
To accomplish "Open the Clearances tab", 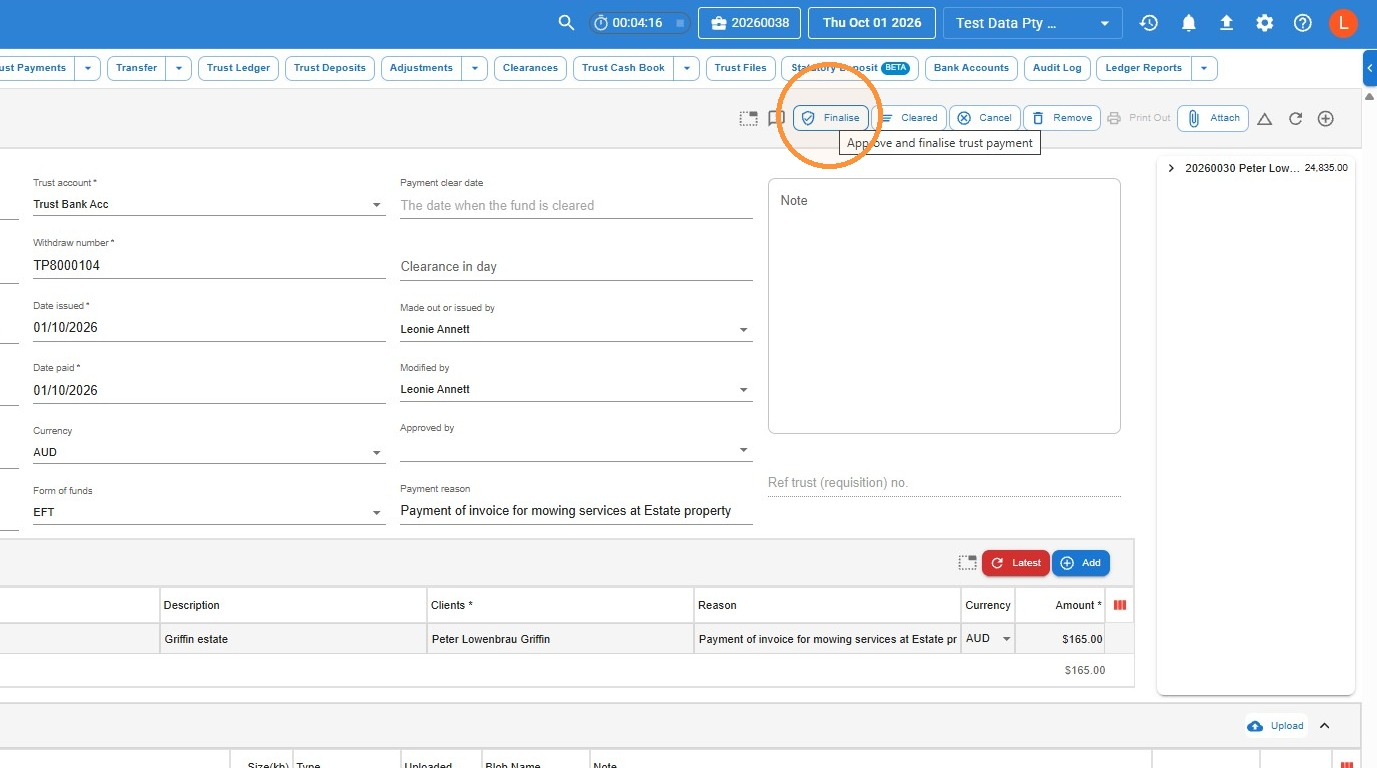I will coord(530,68).
